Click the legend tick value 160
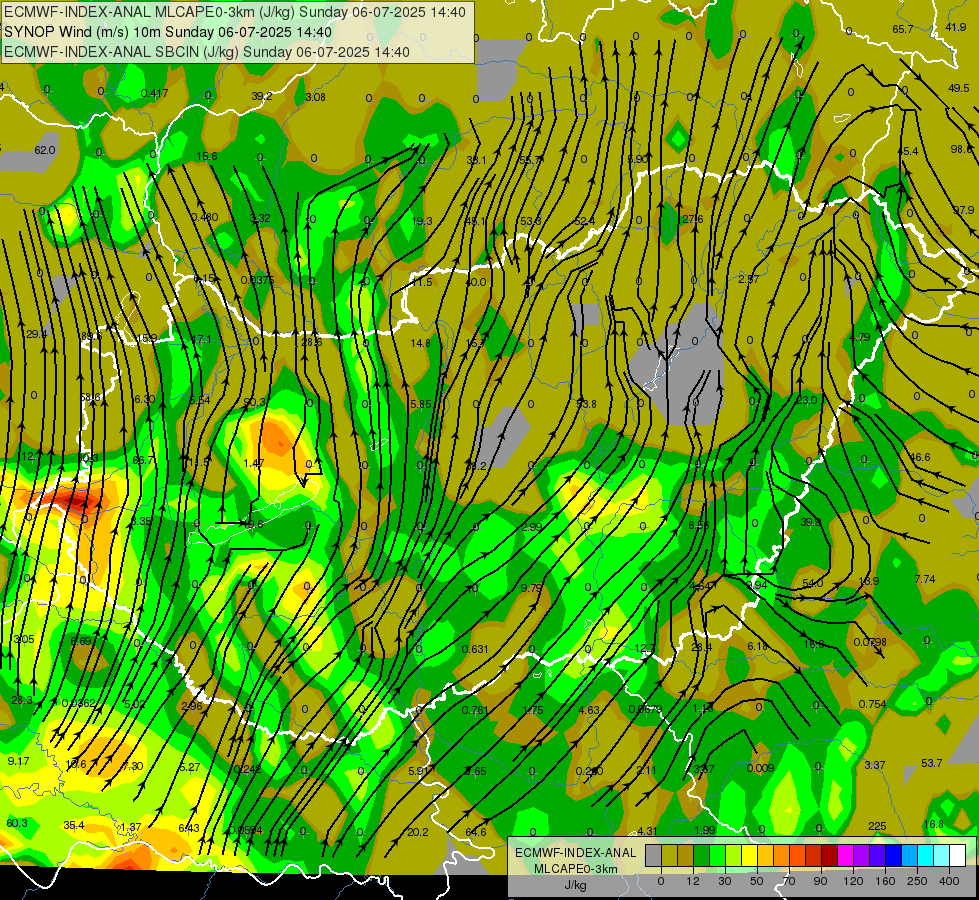 click(x=885, y=881)
